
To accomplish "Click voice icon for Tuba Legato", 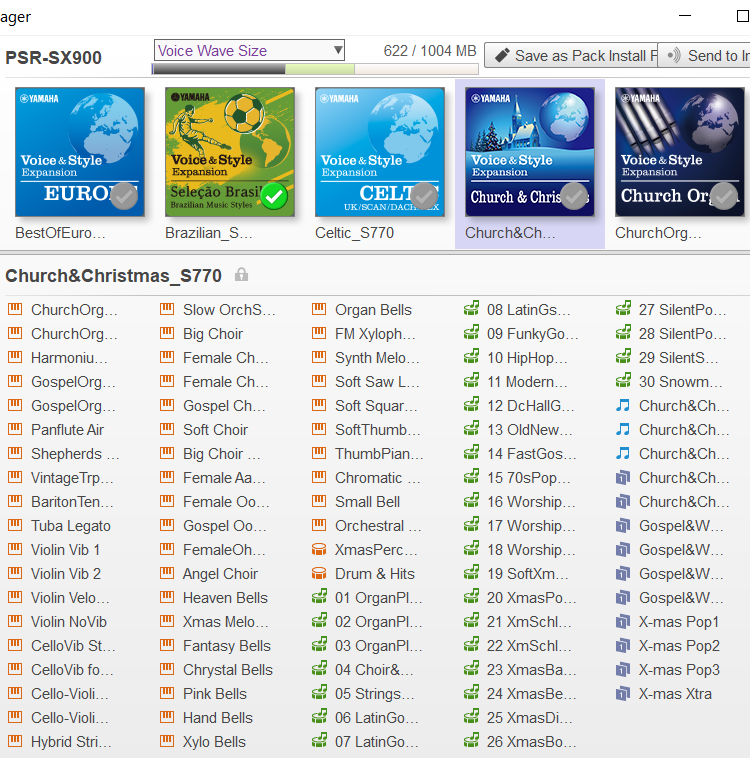I will pyautogui.click(x=15, y=525).
